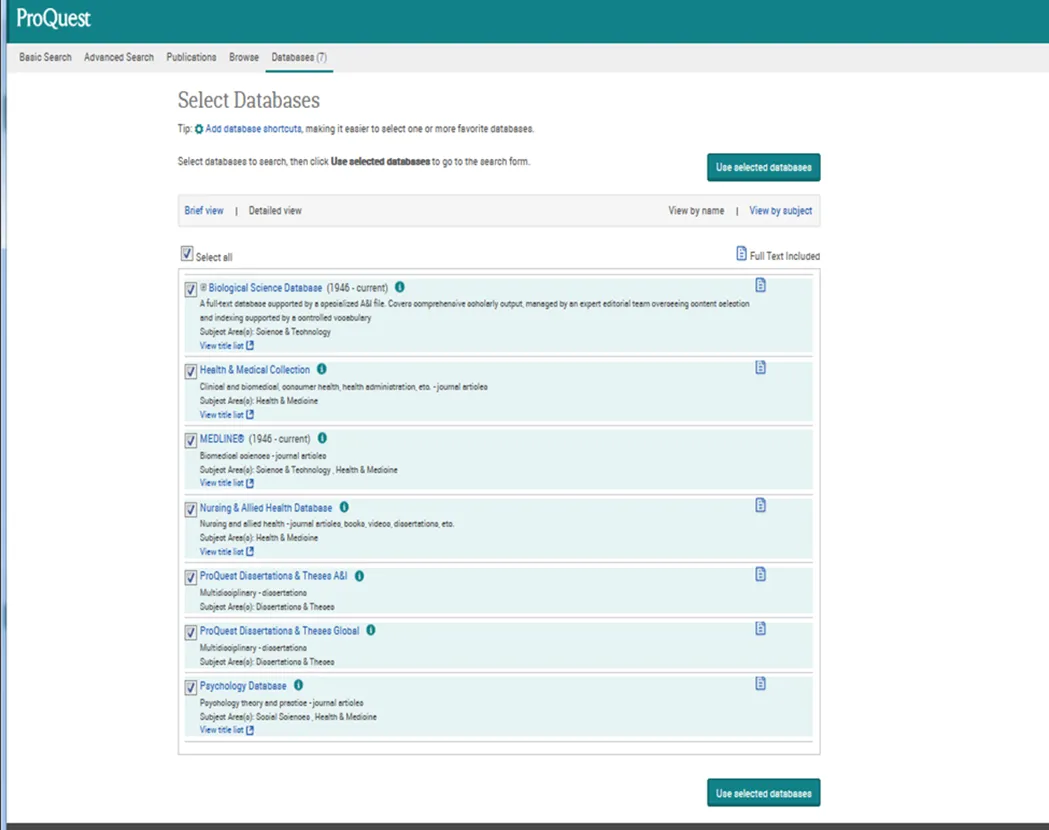
Task: Click full text icon in Dissertations & Theses A&I row
Action: [761, 574]
